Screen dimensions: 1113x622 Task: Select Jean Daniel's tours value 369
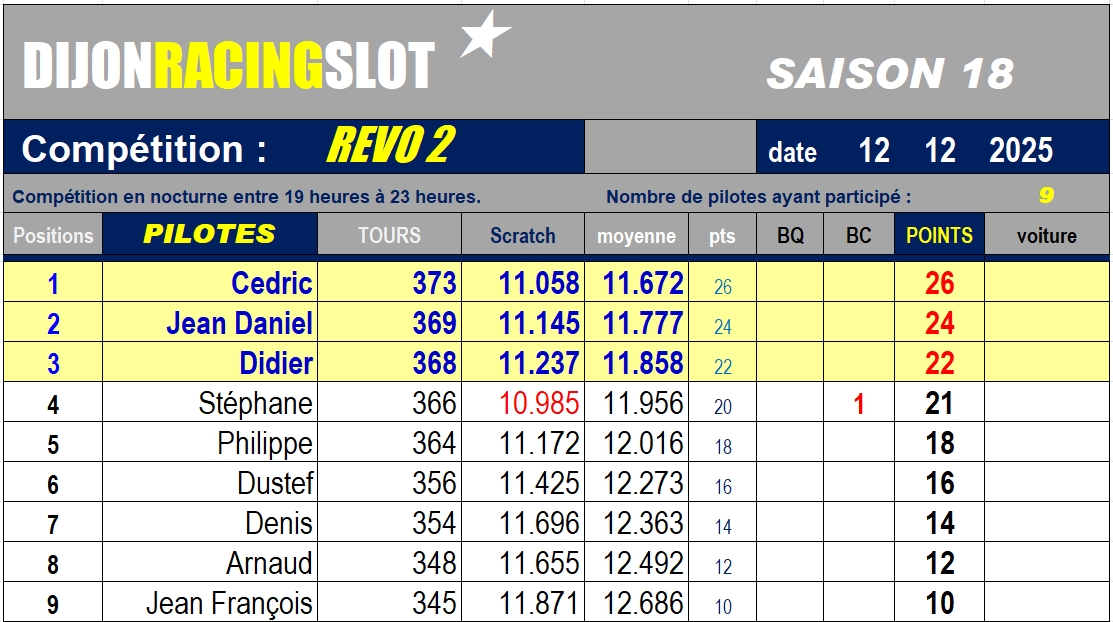[x=434, y=324]
